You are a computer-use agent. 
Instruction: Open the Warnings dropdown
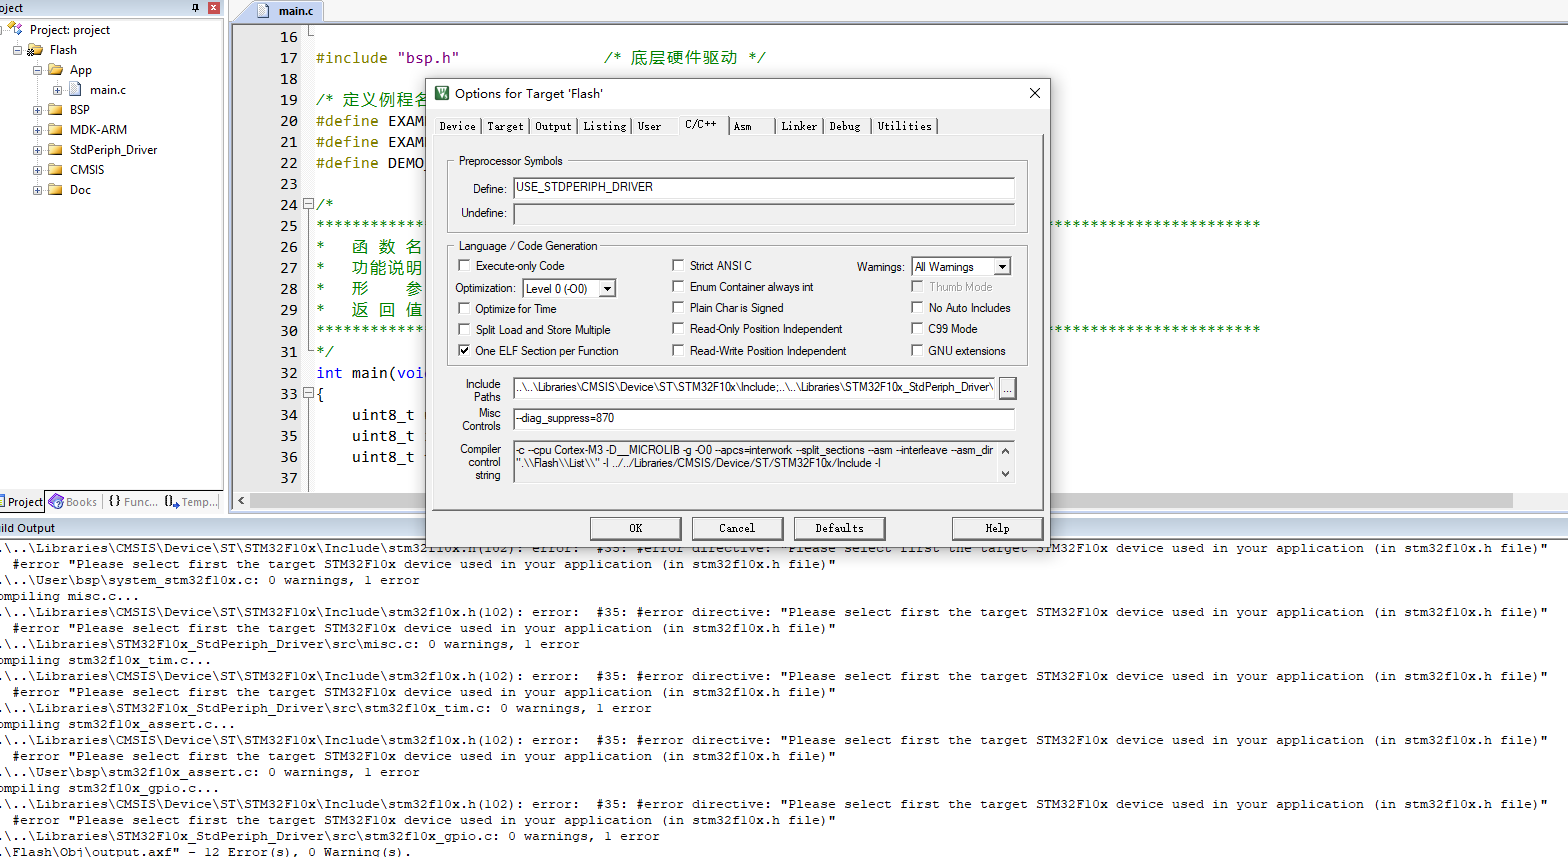coord(1002,266)
